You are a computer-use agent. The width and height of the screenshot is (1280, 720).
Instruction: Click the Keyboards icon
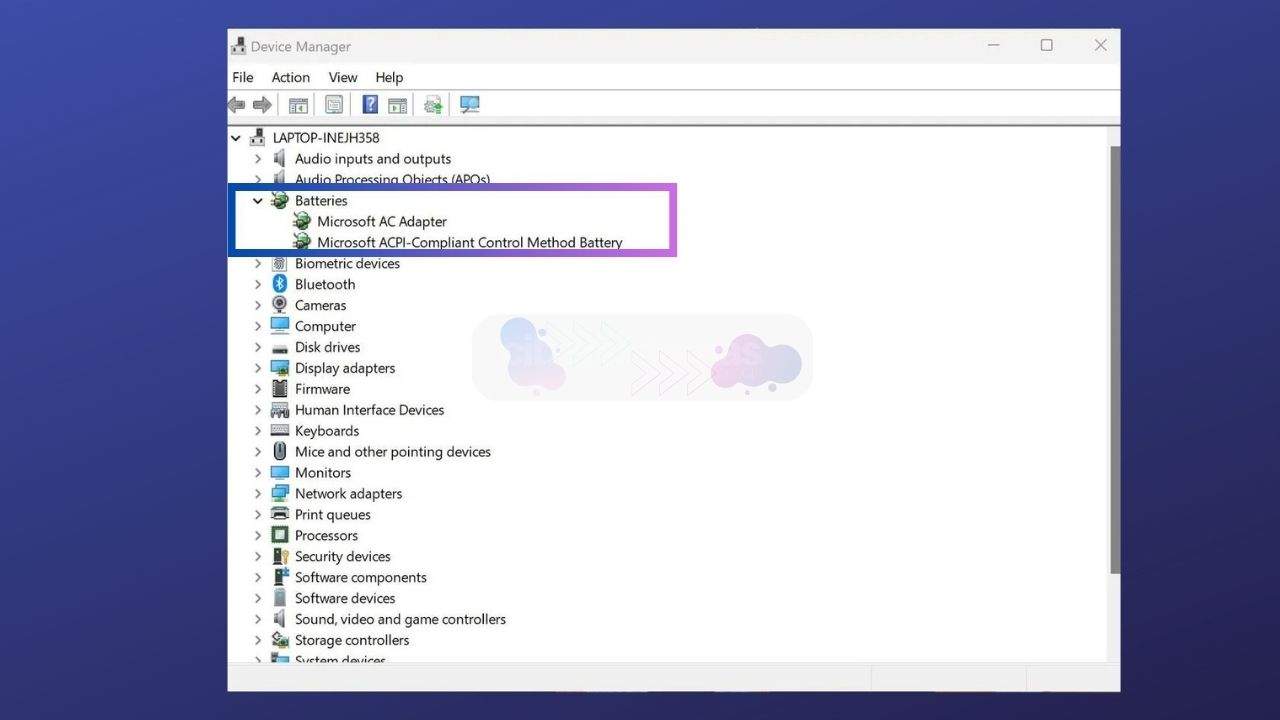[280, 431]
